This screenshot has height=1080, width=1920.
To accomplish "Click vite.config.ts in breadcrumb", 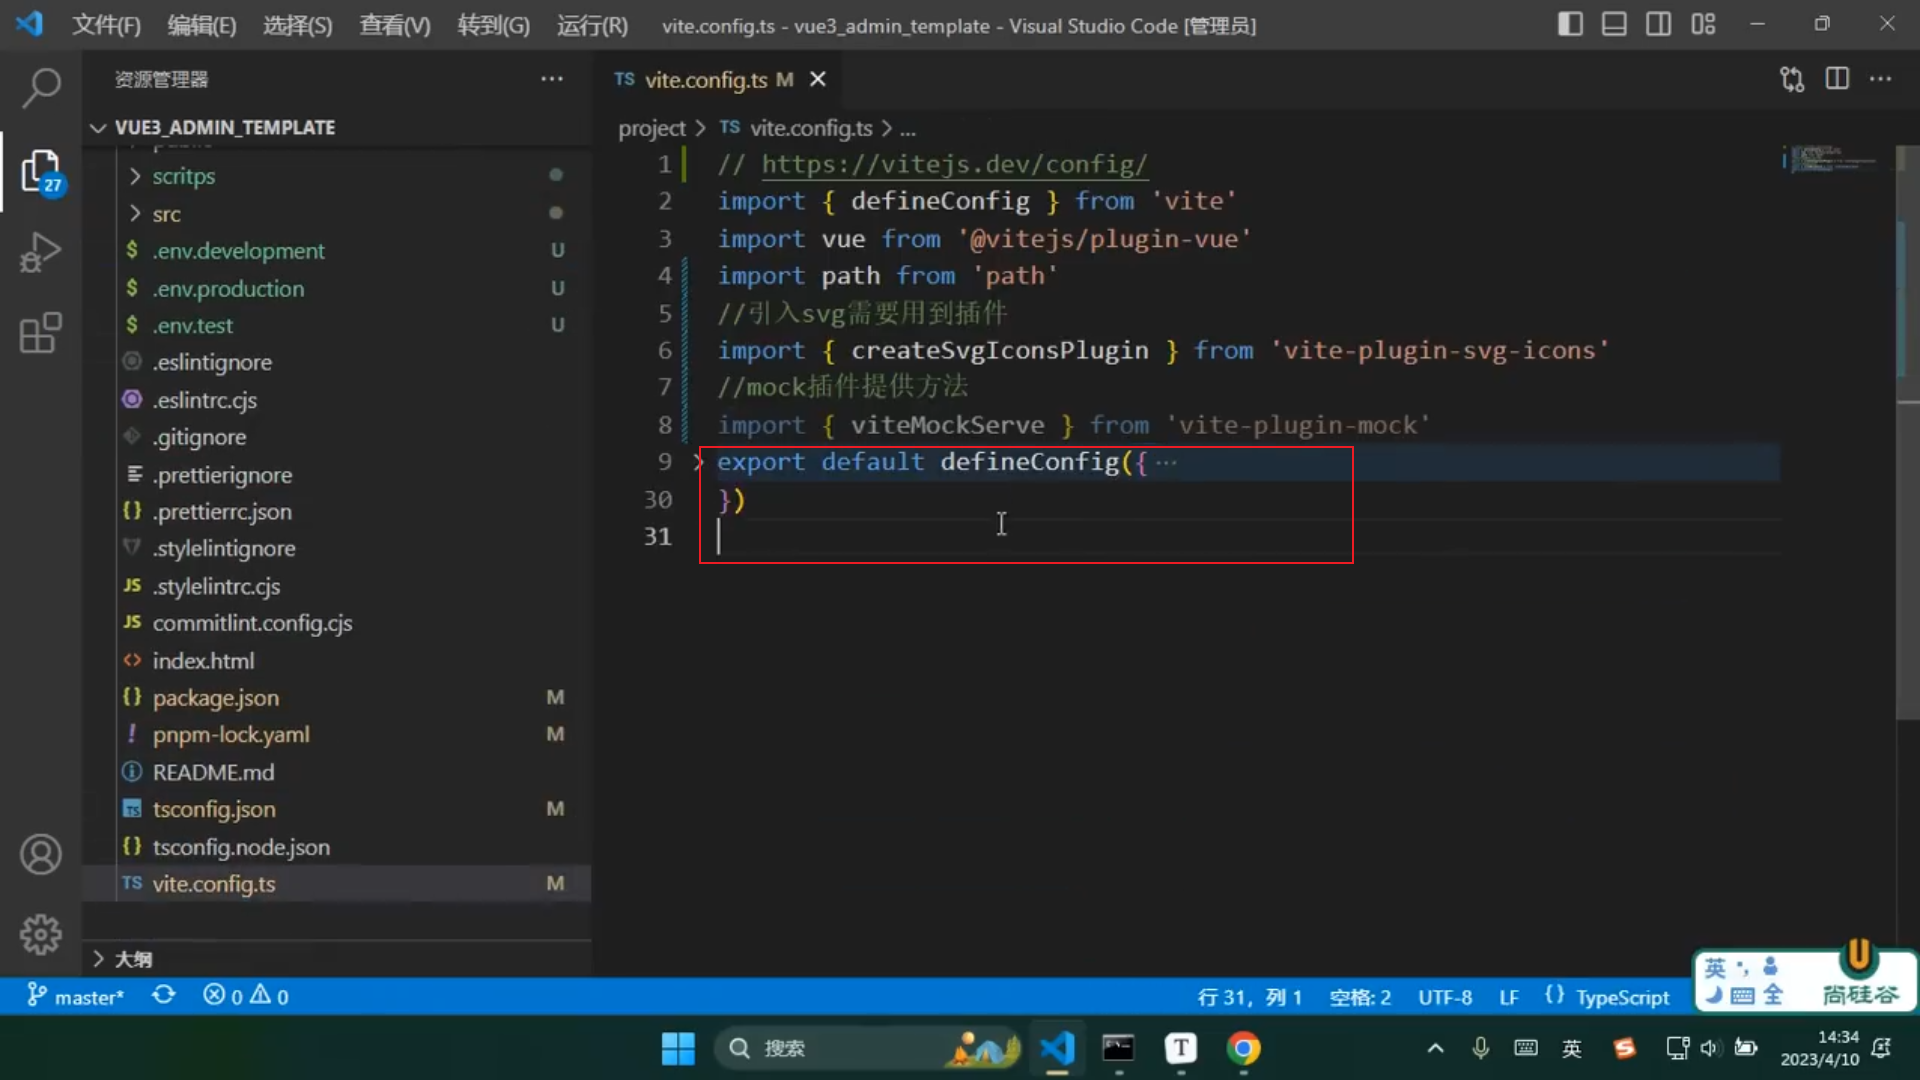I will coord(811,128).
